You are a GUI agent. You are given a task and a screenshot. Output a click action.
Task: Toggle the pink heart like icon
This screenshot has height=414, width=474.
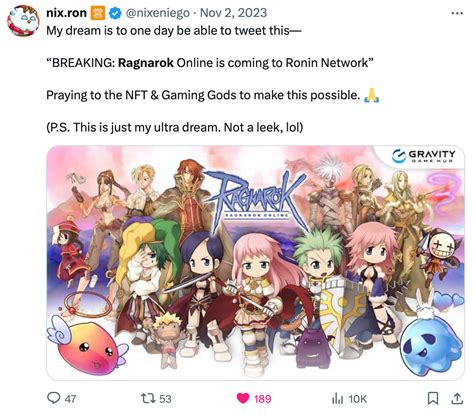click(243, 398)
